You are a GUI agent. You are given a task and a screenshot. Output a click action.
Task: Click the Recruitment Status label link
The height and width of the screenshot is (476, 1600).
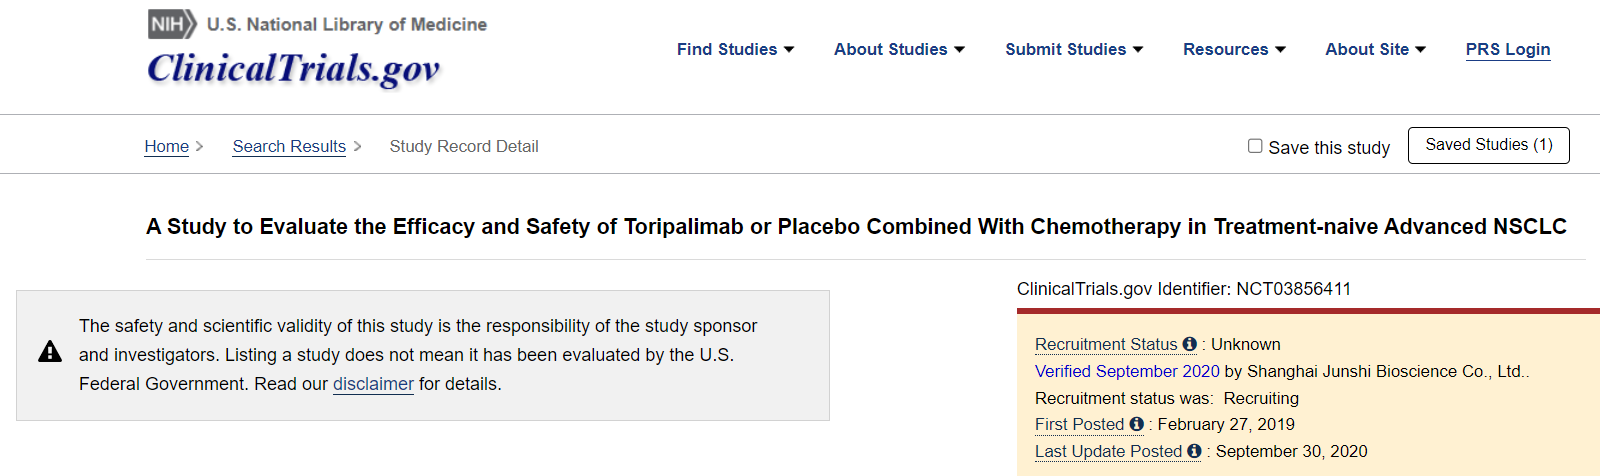[x=1106, y=344]
